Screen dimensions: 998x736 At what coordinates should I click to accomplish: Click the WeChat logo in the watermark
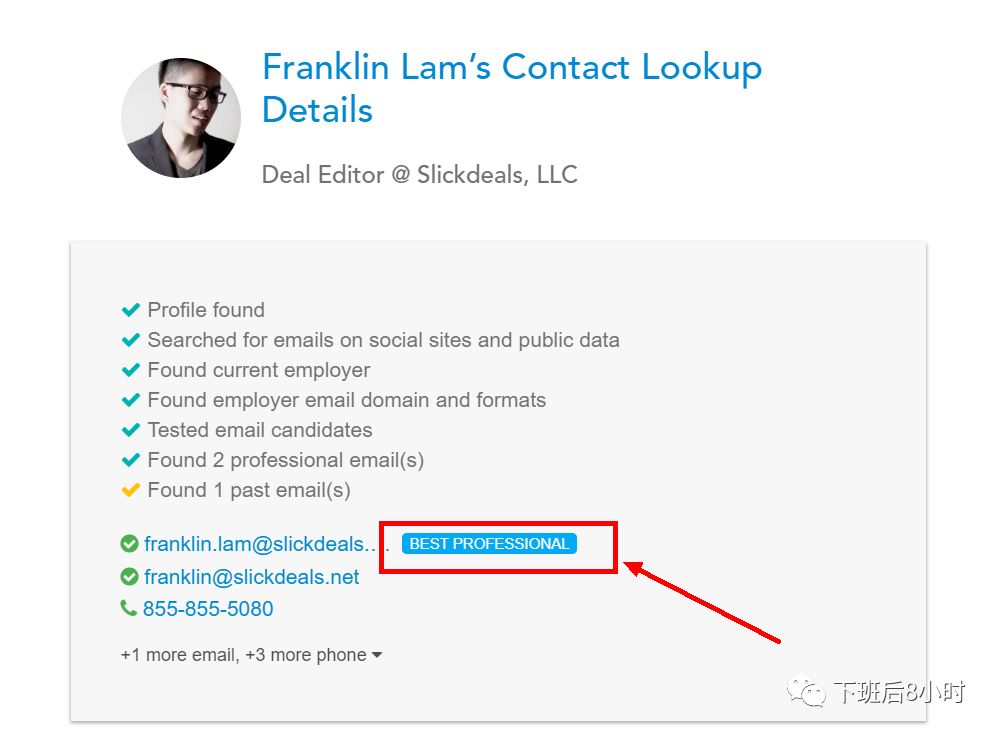tap(806, 691)
